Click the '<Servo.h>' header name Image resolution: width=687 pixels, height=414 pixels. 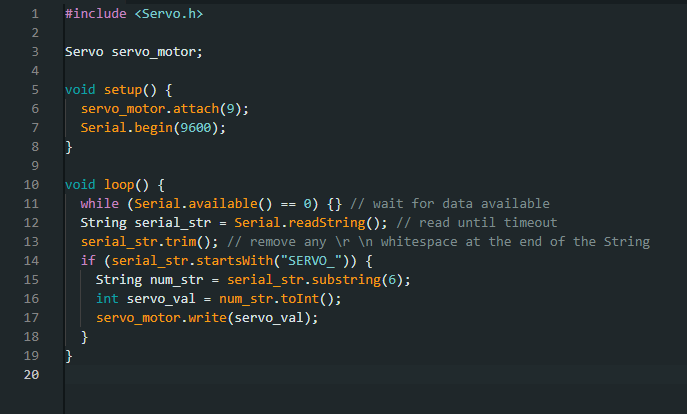pyautogui.click(x=169, y=14)
